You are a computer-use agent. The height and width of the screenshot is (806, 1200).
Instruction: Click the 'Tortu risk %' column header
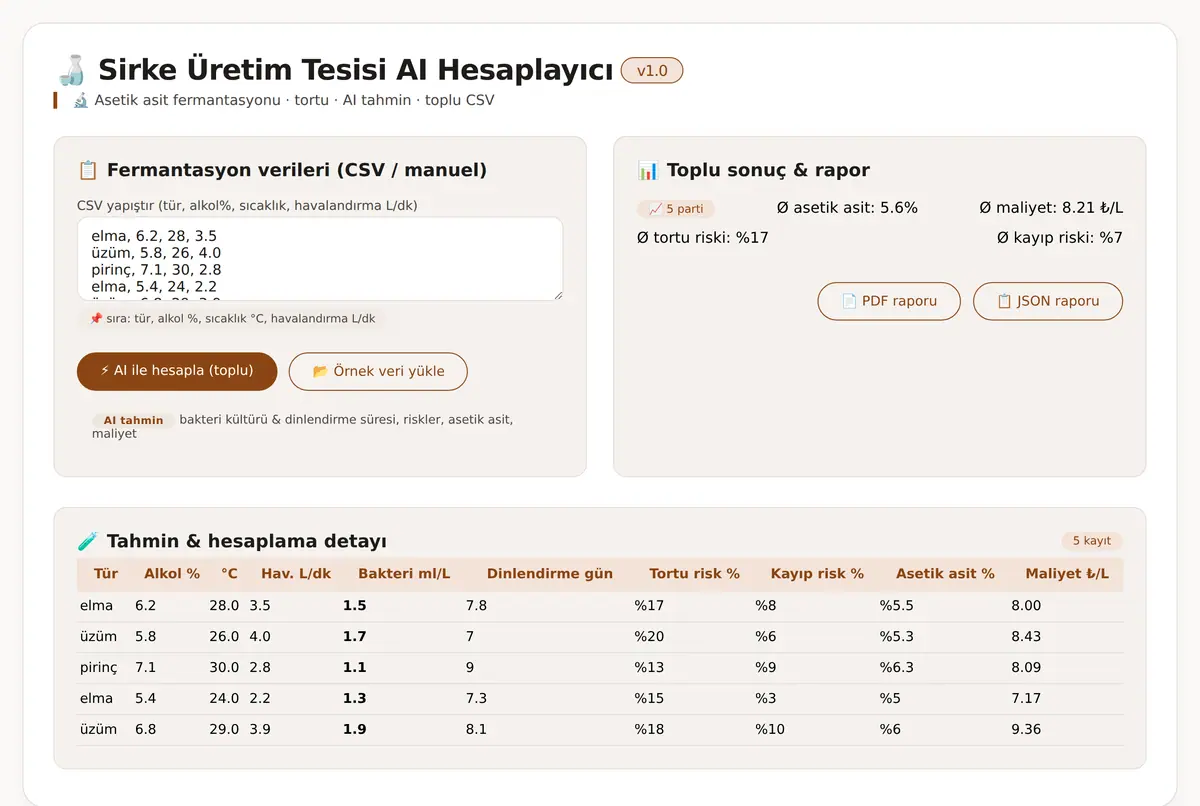click(694, 574)
